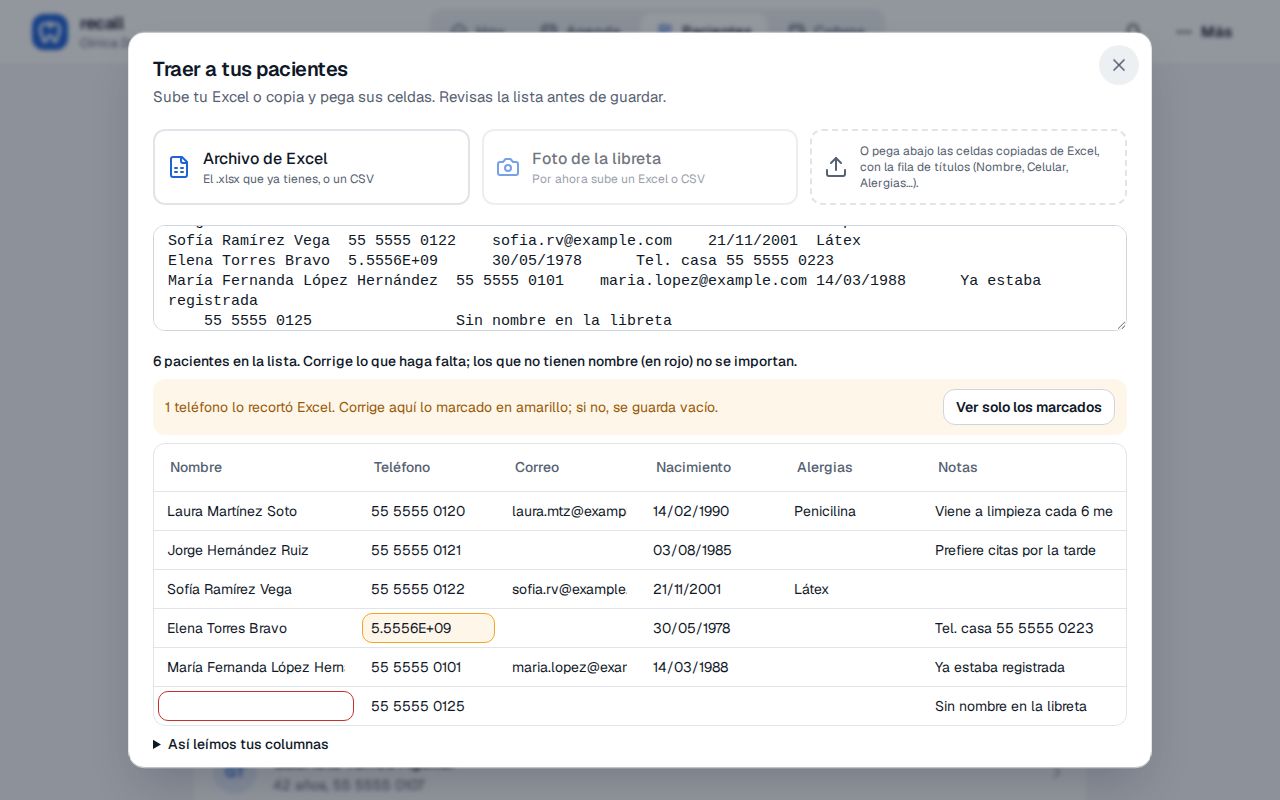
Task: Edit the Penicilina allergy cell
Action: point(851,511)
